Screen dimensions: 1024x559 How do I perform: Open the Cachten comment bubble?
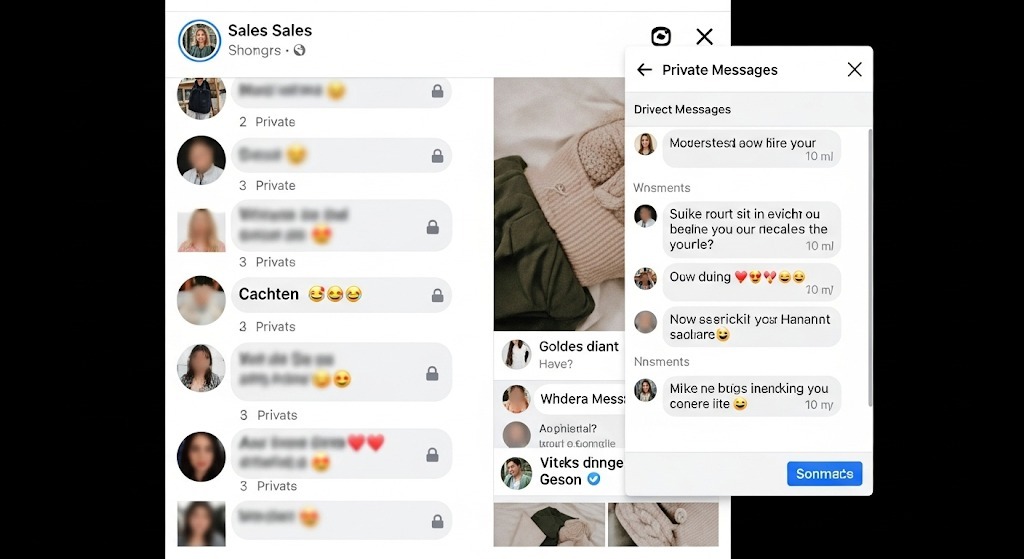coord(341,295)
